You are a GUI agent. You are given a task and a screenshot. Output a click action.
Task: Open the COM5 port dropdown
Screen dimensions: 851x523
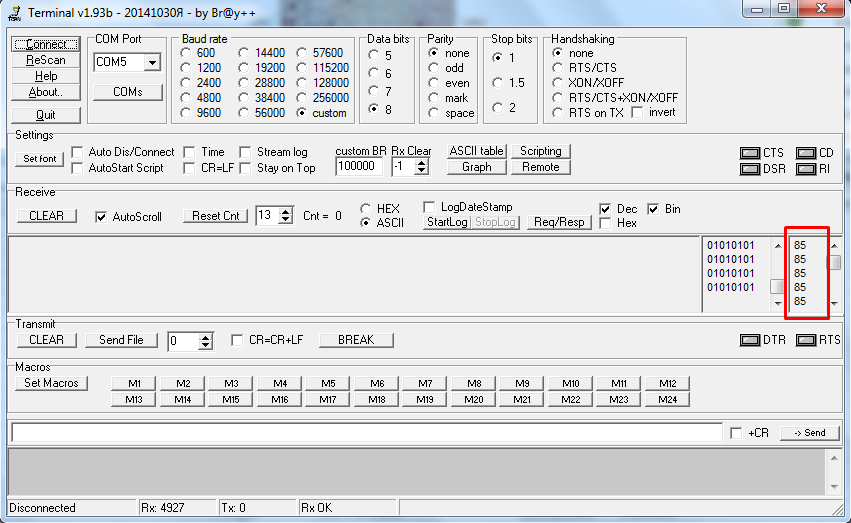coord(153,62)
